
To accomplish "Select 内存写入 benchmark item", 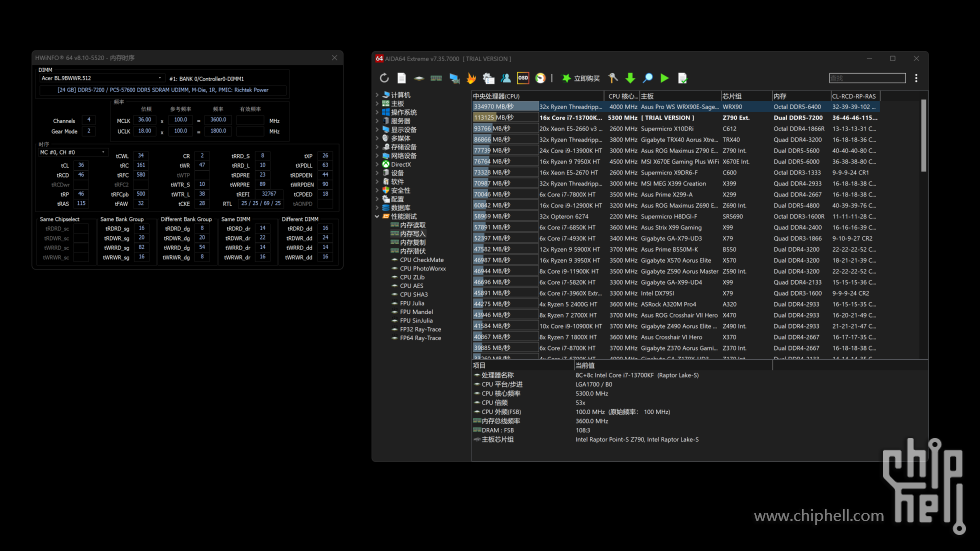I will (x=412, y=234).
